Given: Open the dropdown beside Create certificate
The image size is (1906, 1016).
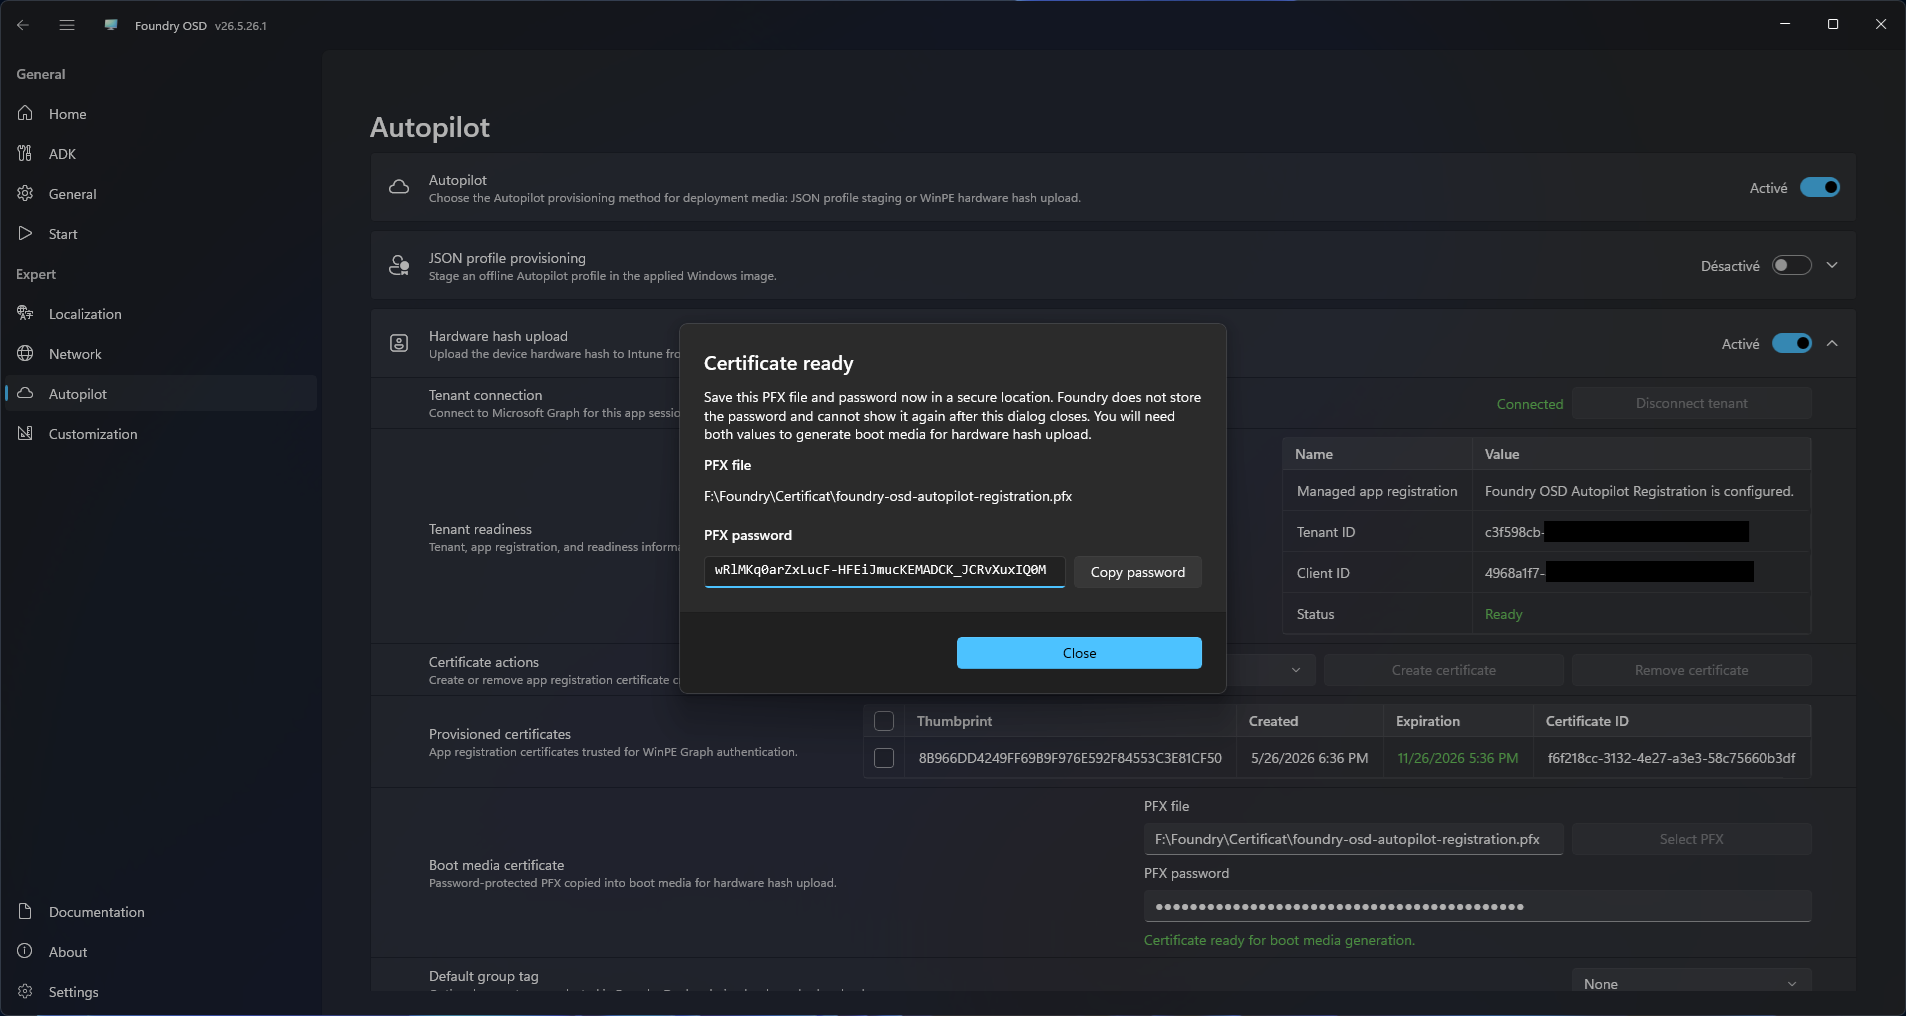Looking at the screenshot, I should pyautogui.click(x=1296, y=670).
